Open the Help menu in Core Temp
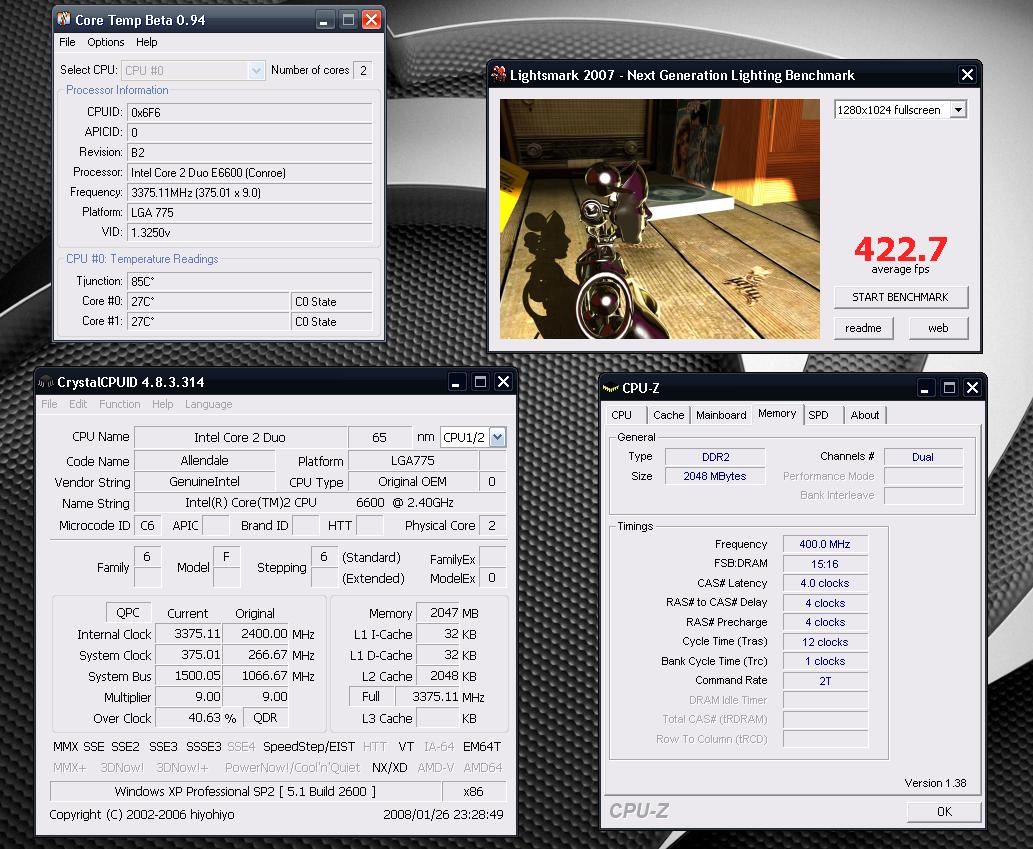 pyautogui.click(x=147, y=42)
